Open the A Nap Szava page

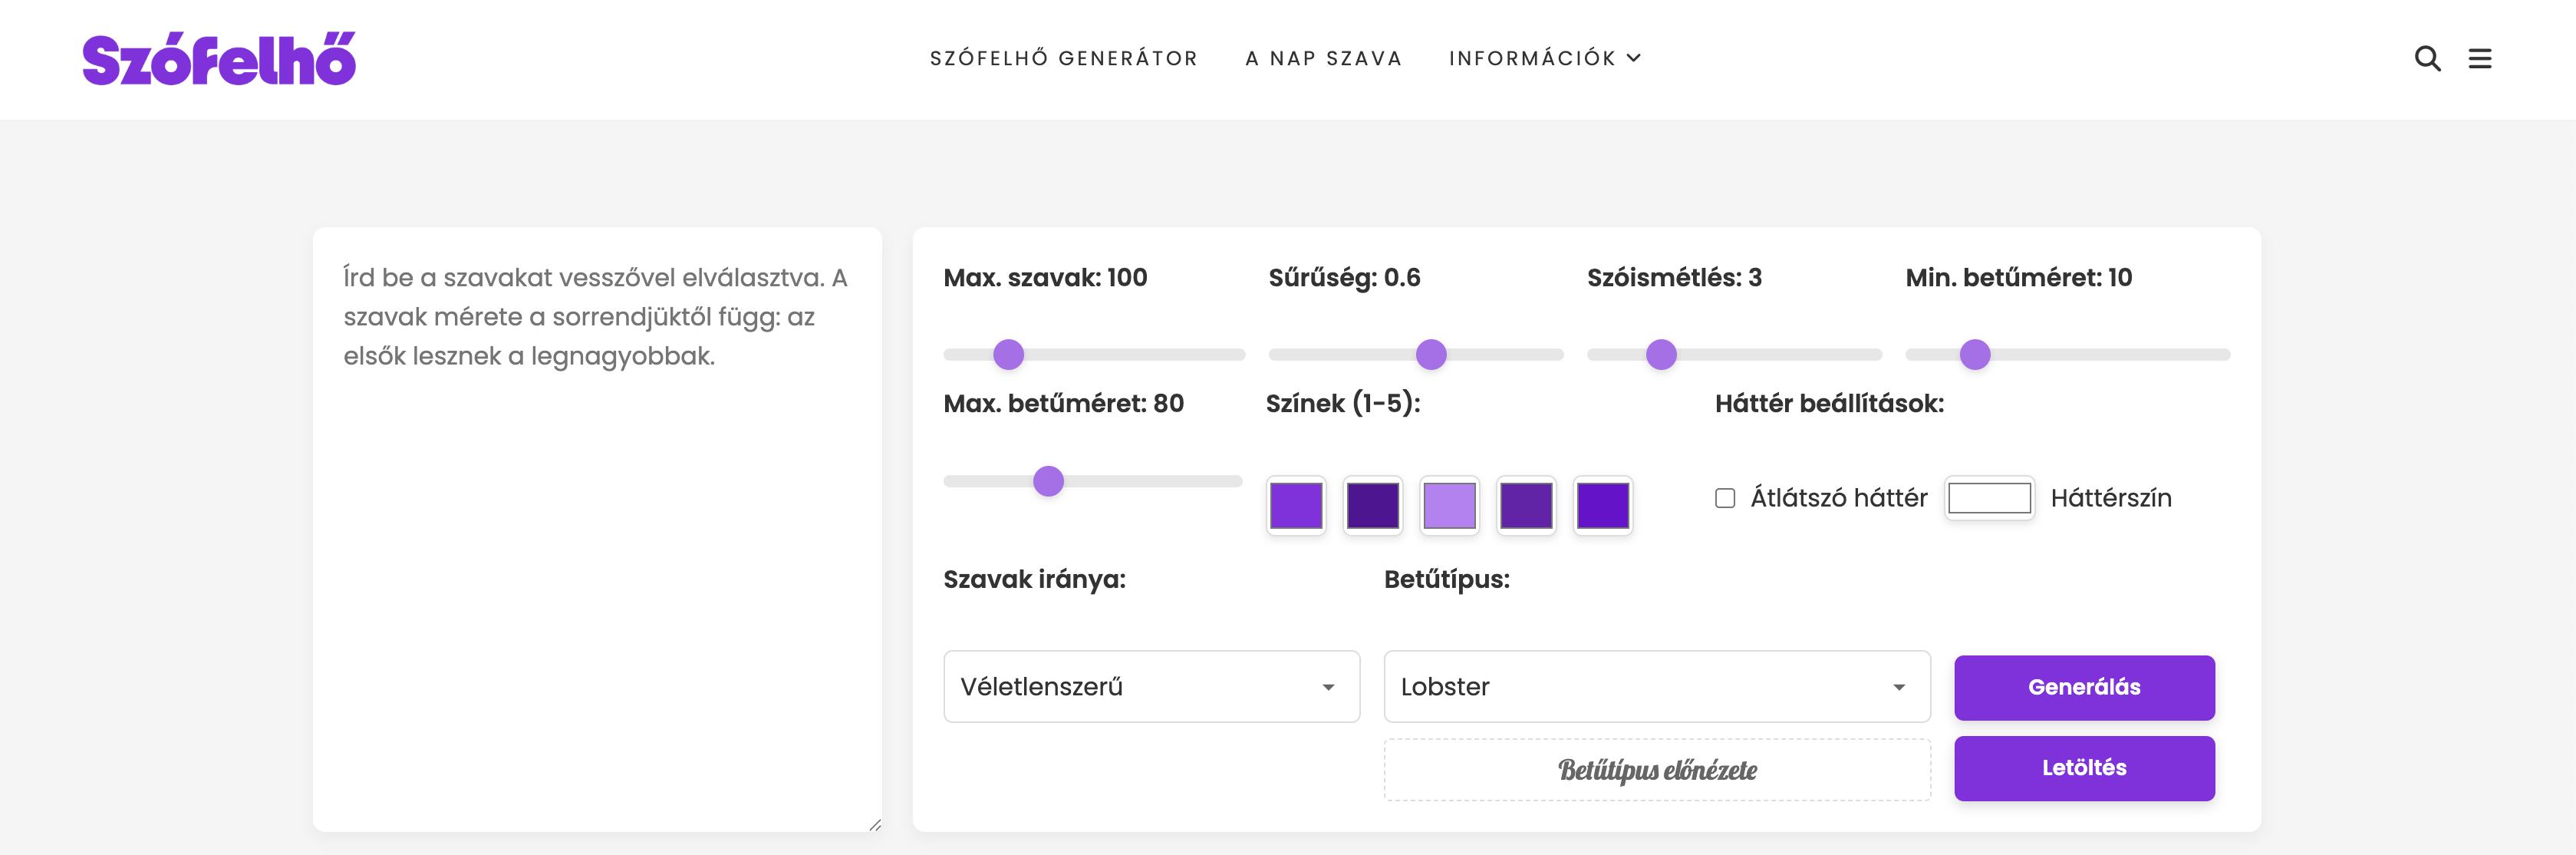(x=1324, y=59)
